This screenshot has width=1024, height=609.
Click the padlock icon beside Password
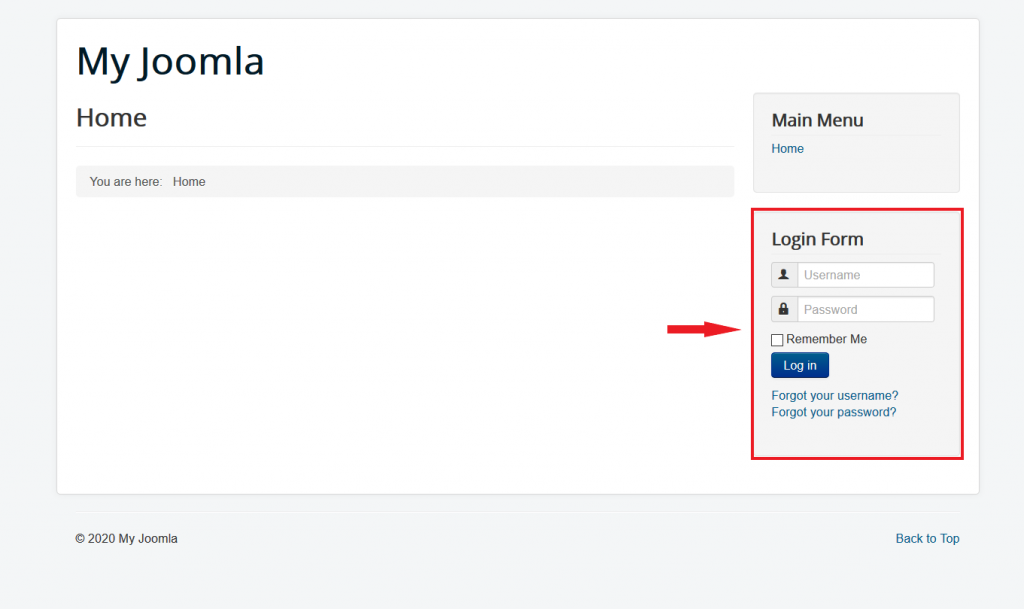pos(784,309)
